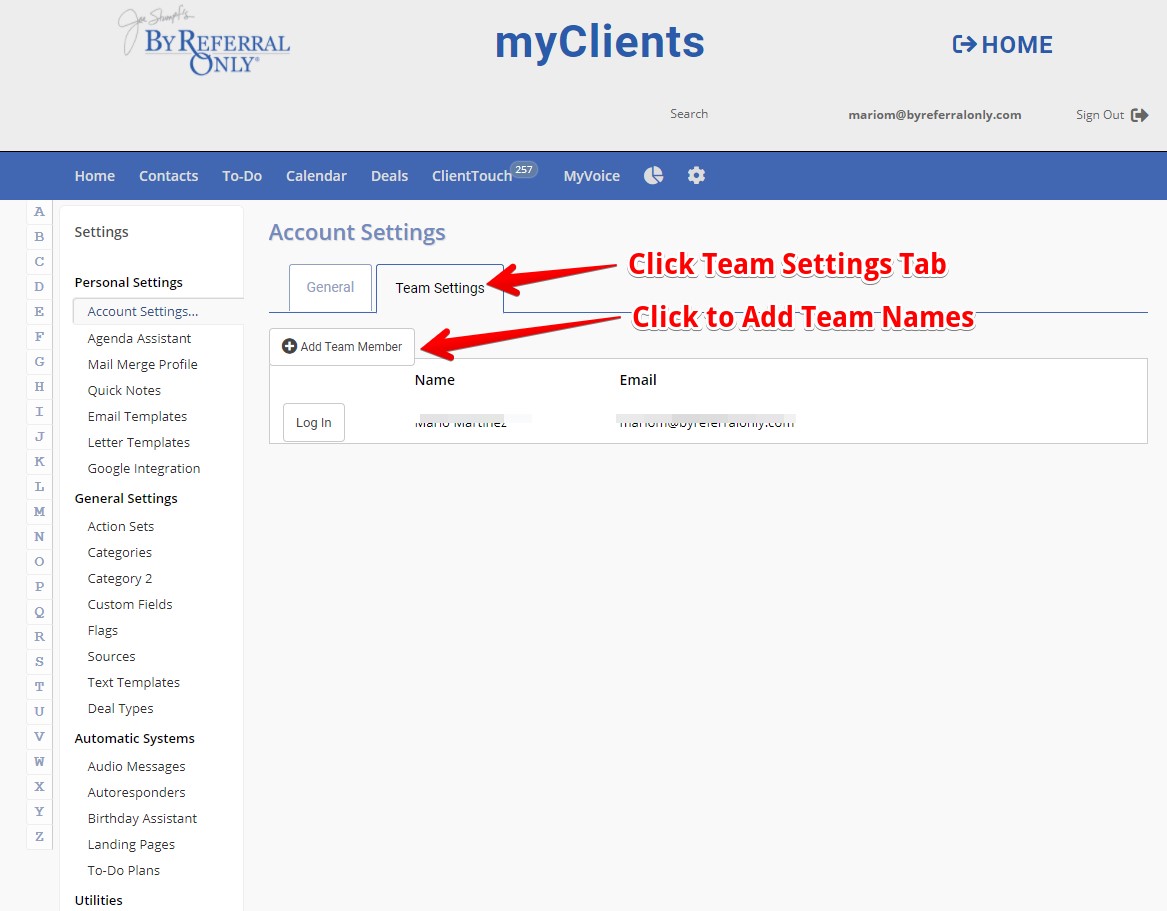Screen dimensions: 1167x911
Task: Filter contacts by letter S
Action: [39, 662]
